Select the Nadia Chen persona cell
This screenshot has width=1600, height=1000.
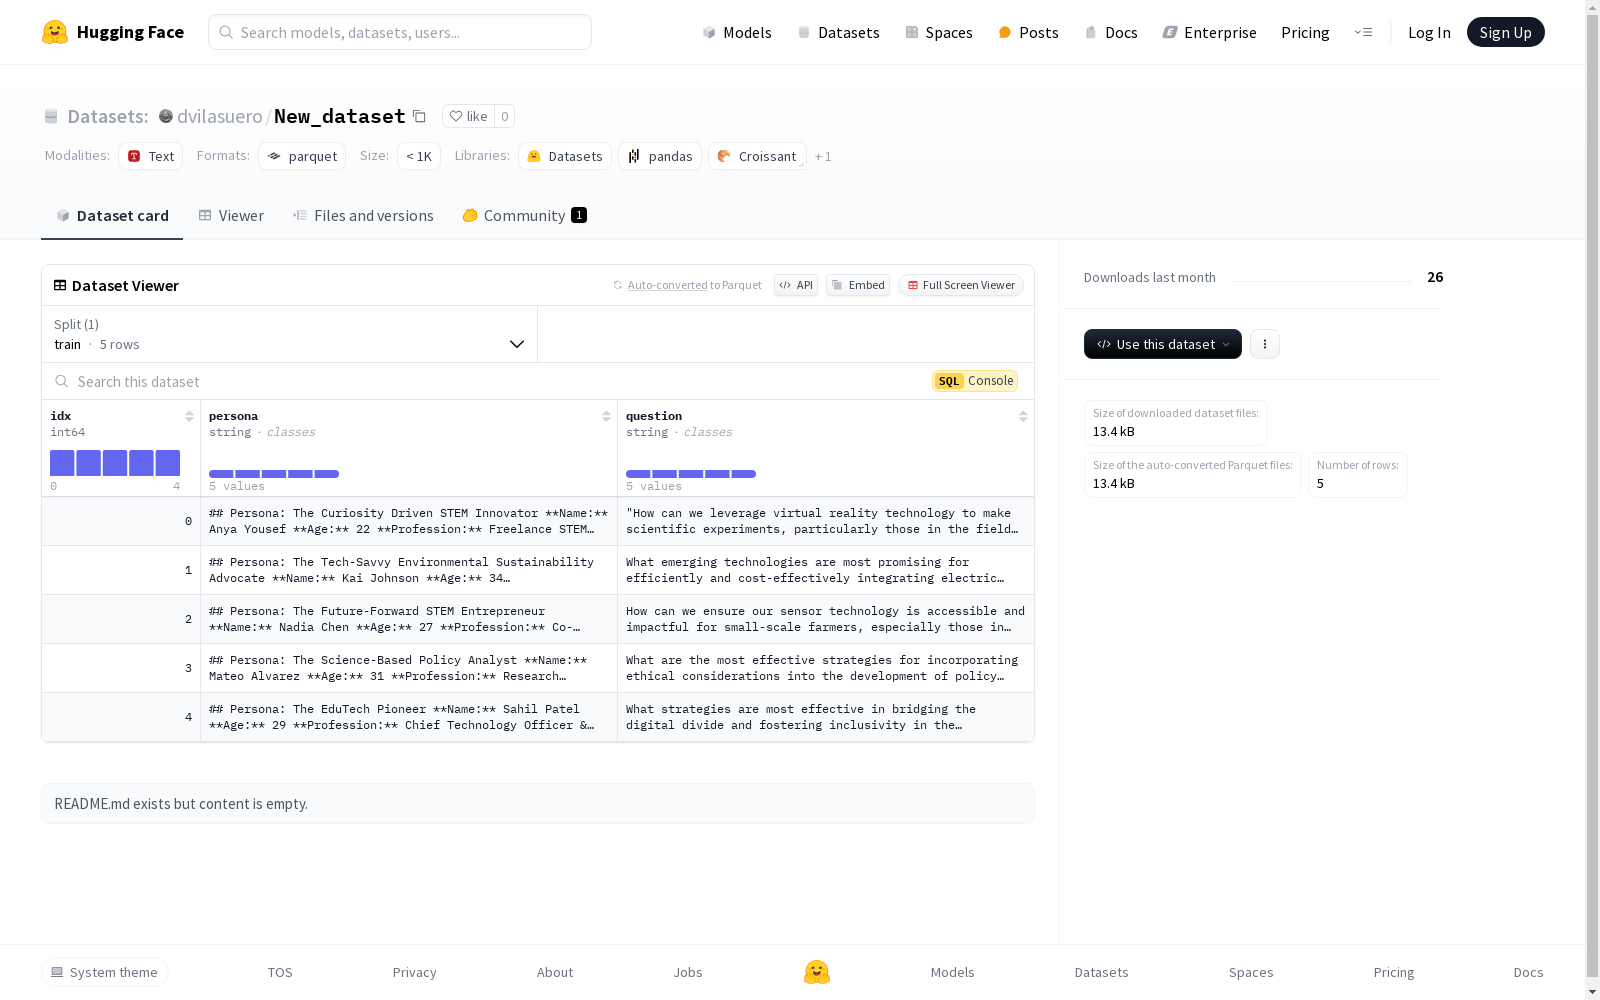coord(409,619)
